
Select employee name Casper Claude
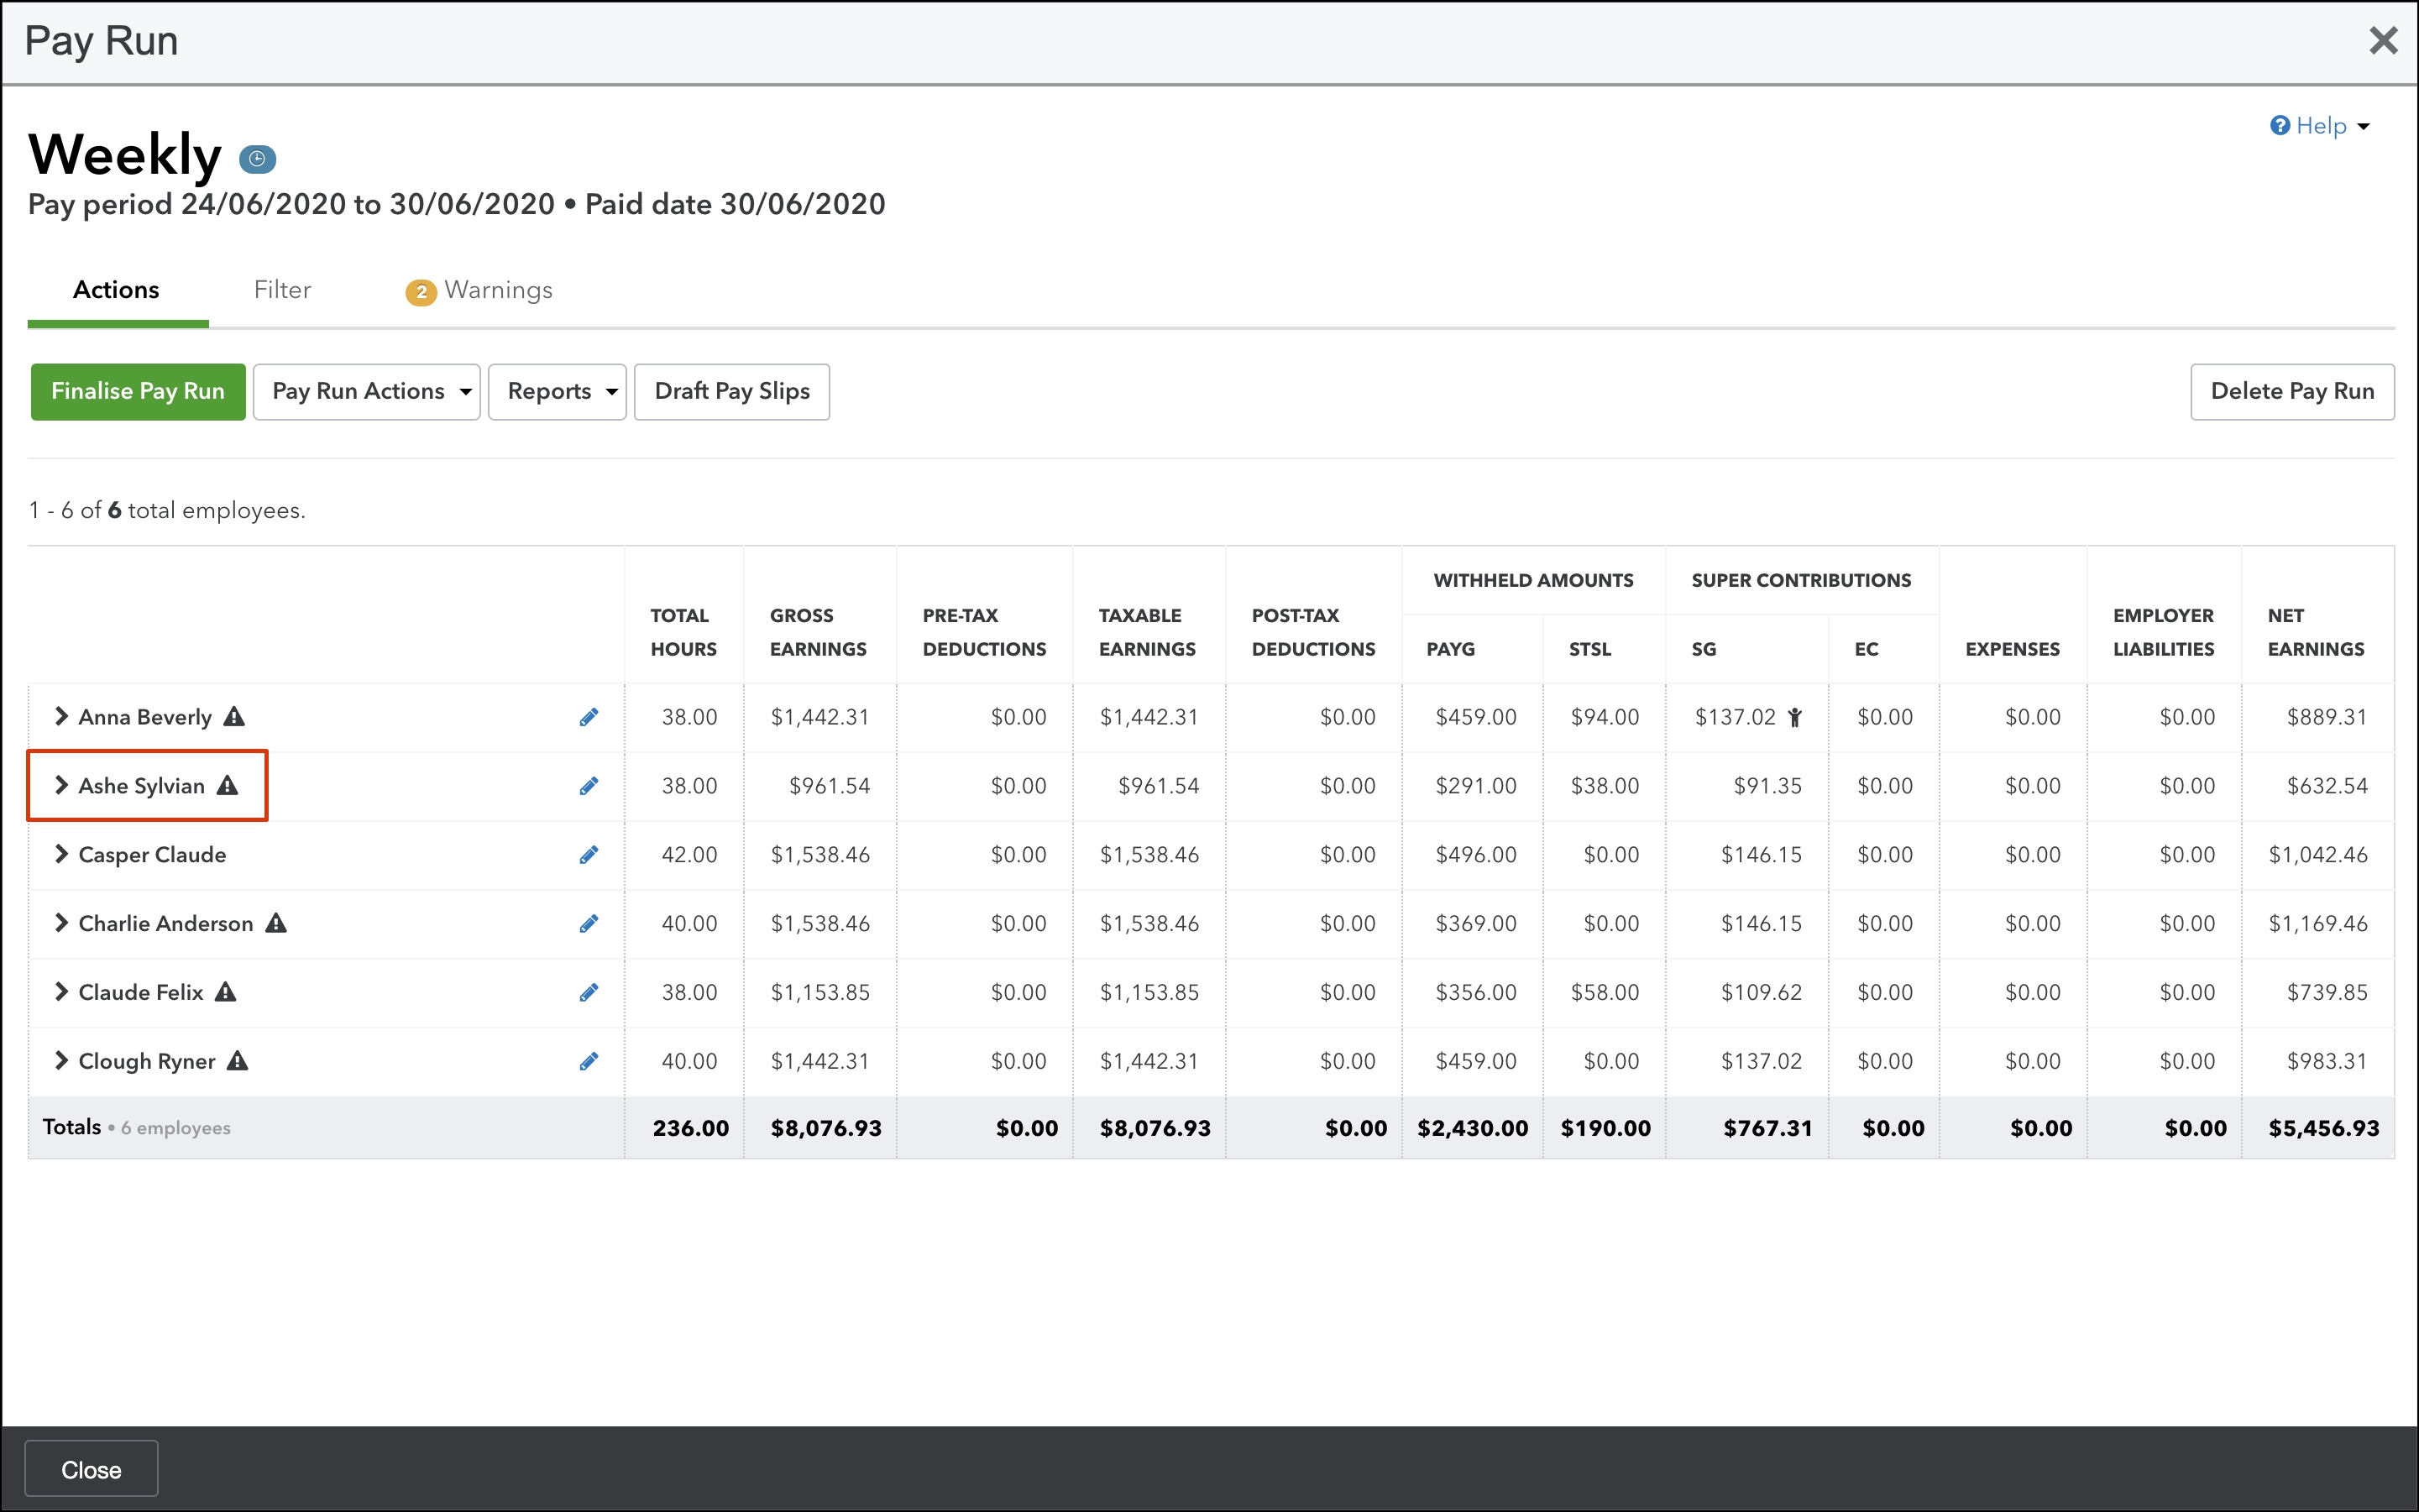(x=152, y=855)
